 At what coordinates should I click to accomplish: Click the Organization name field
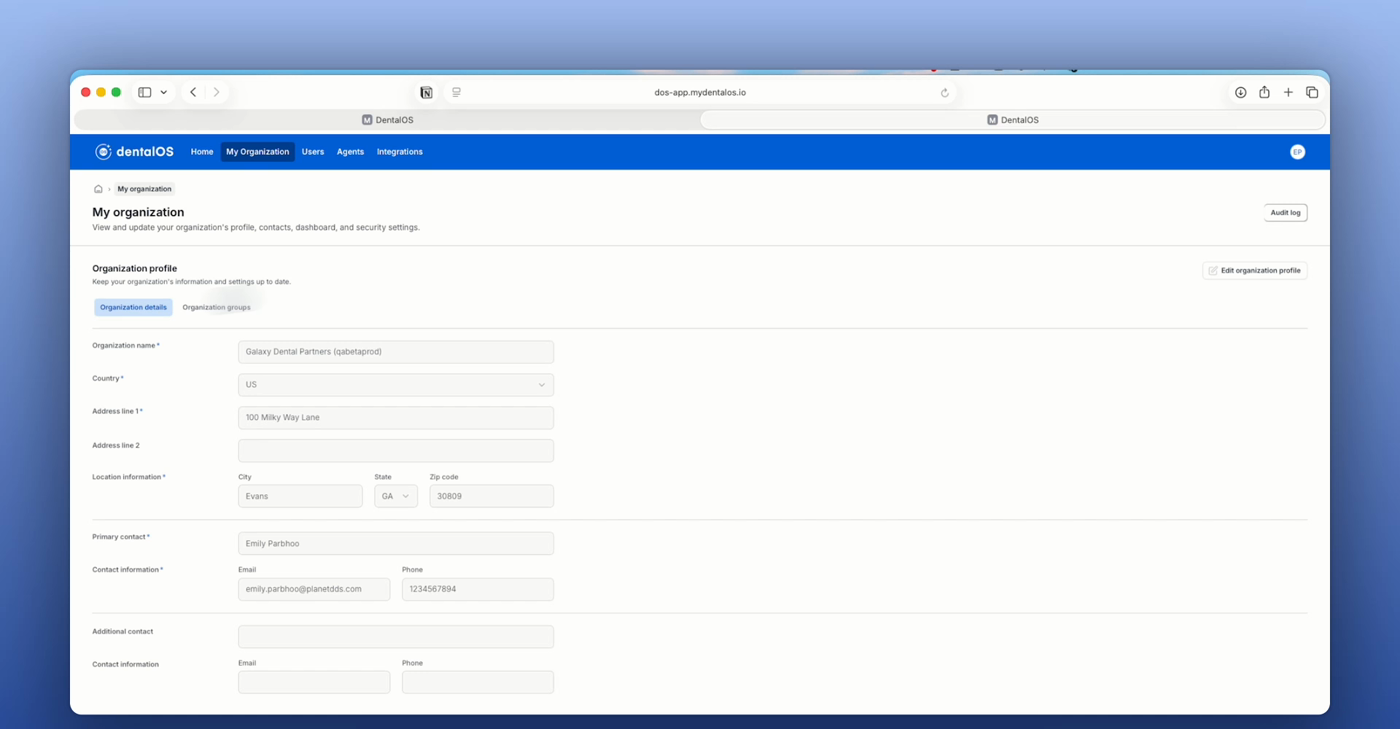[x=396, y=352]
